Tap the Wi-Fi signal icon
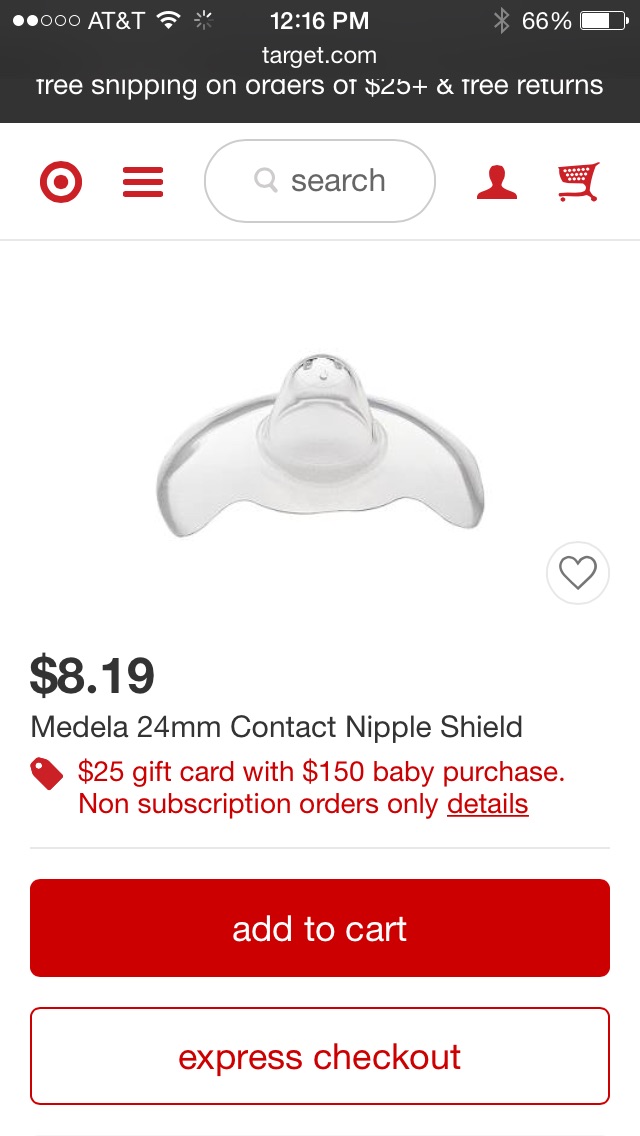The image size is (640, 1136). [x=169, y=20]
